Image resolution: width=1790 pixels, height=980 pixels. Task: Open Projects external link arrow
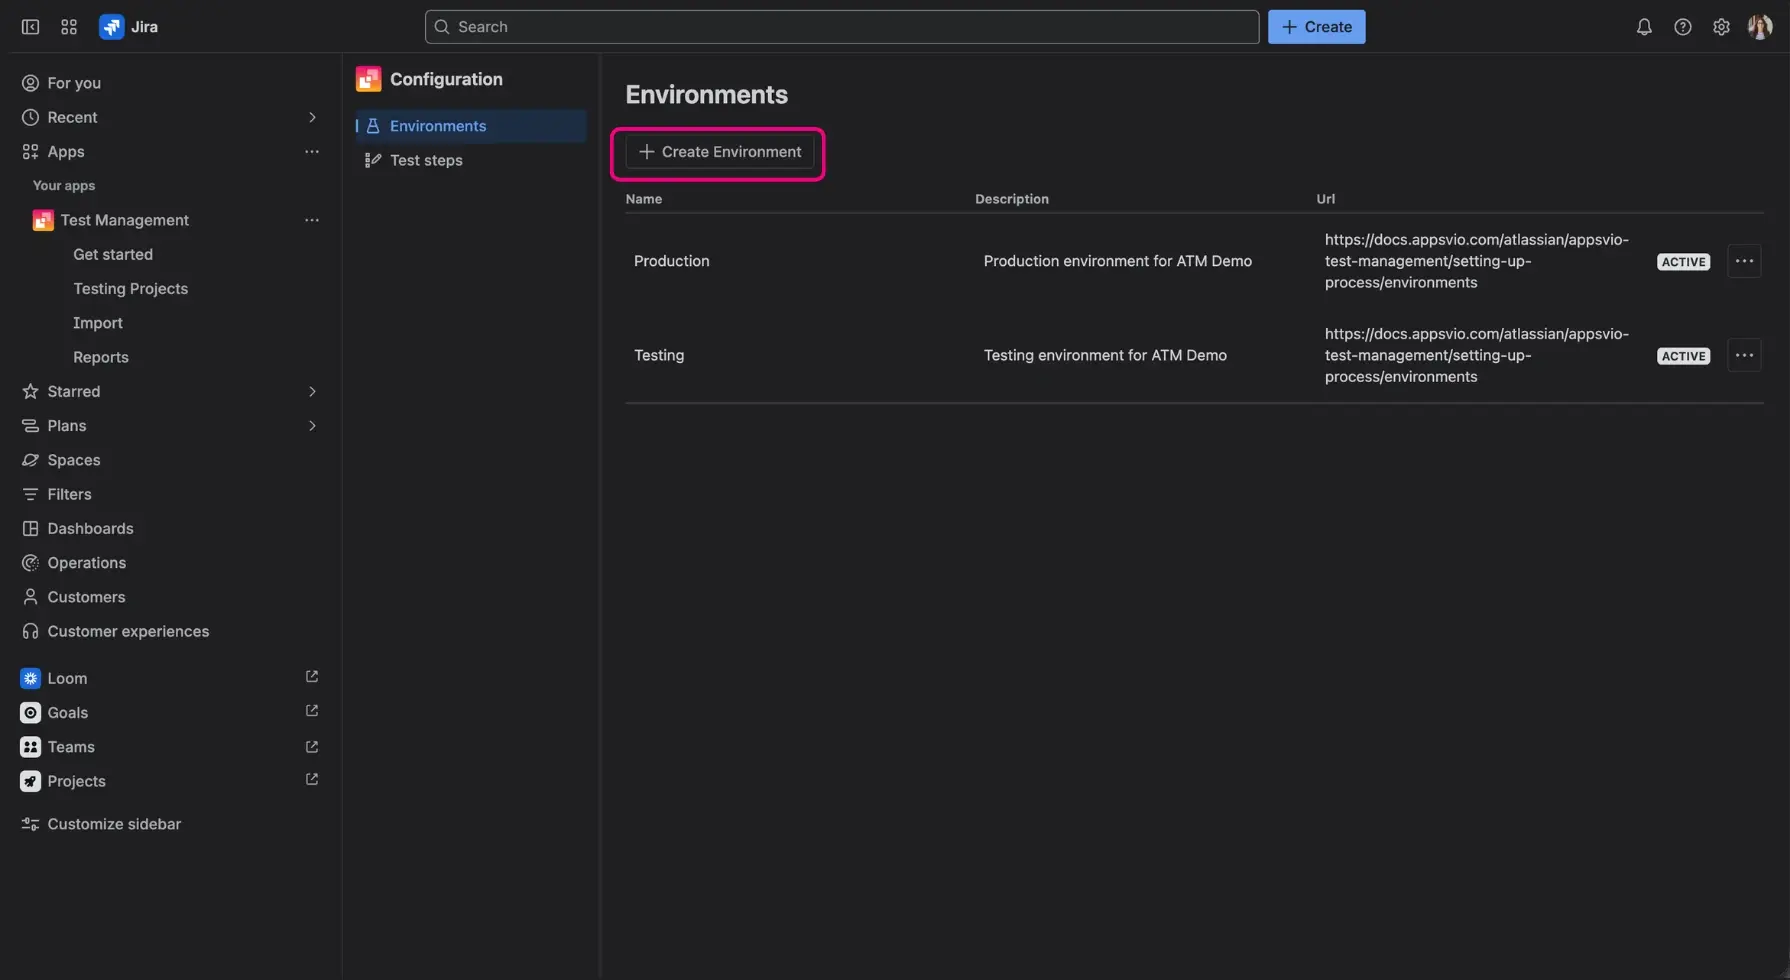click(x=312, y=779)
